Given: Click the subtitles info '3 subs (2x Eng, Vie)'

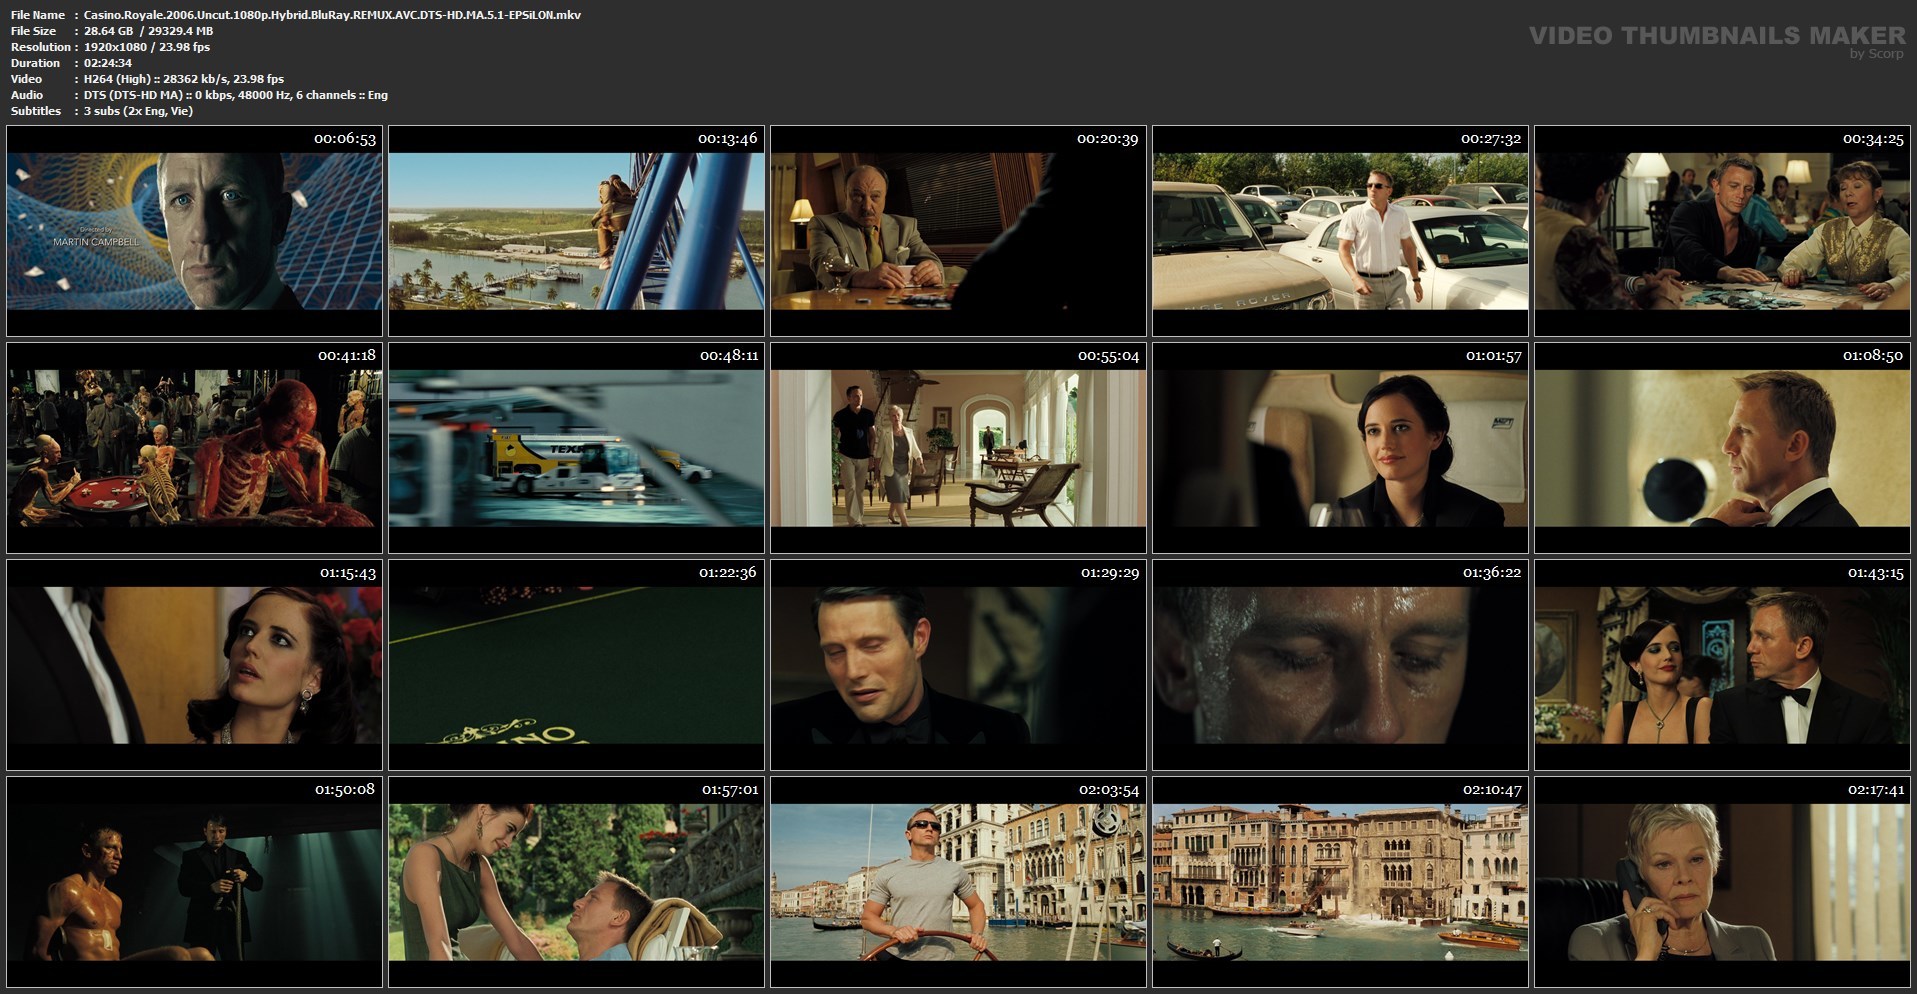Looking at the screenshot, I should tap(138, 111).
